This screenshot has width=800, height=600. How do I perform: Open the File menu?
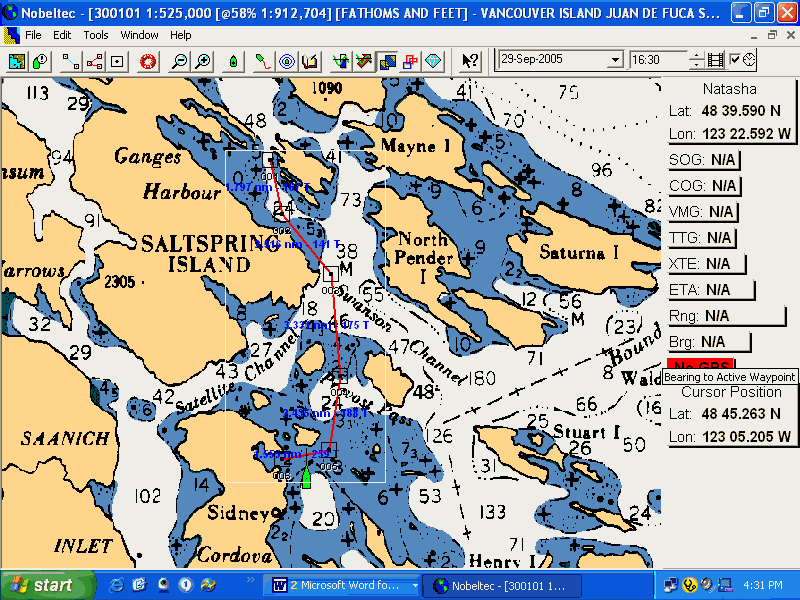[33, 35]
